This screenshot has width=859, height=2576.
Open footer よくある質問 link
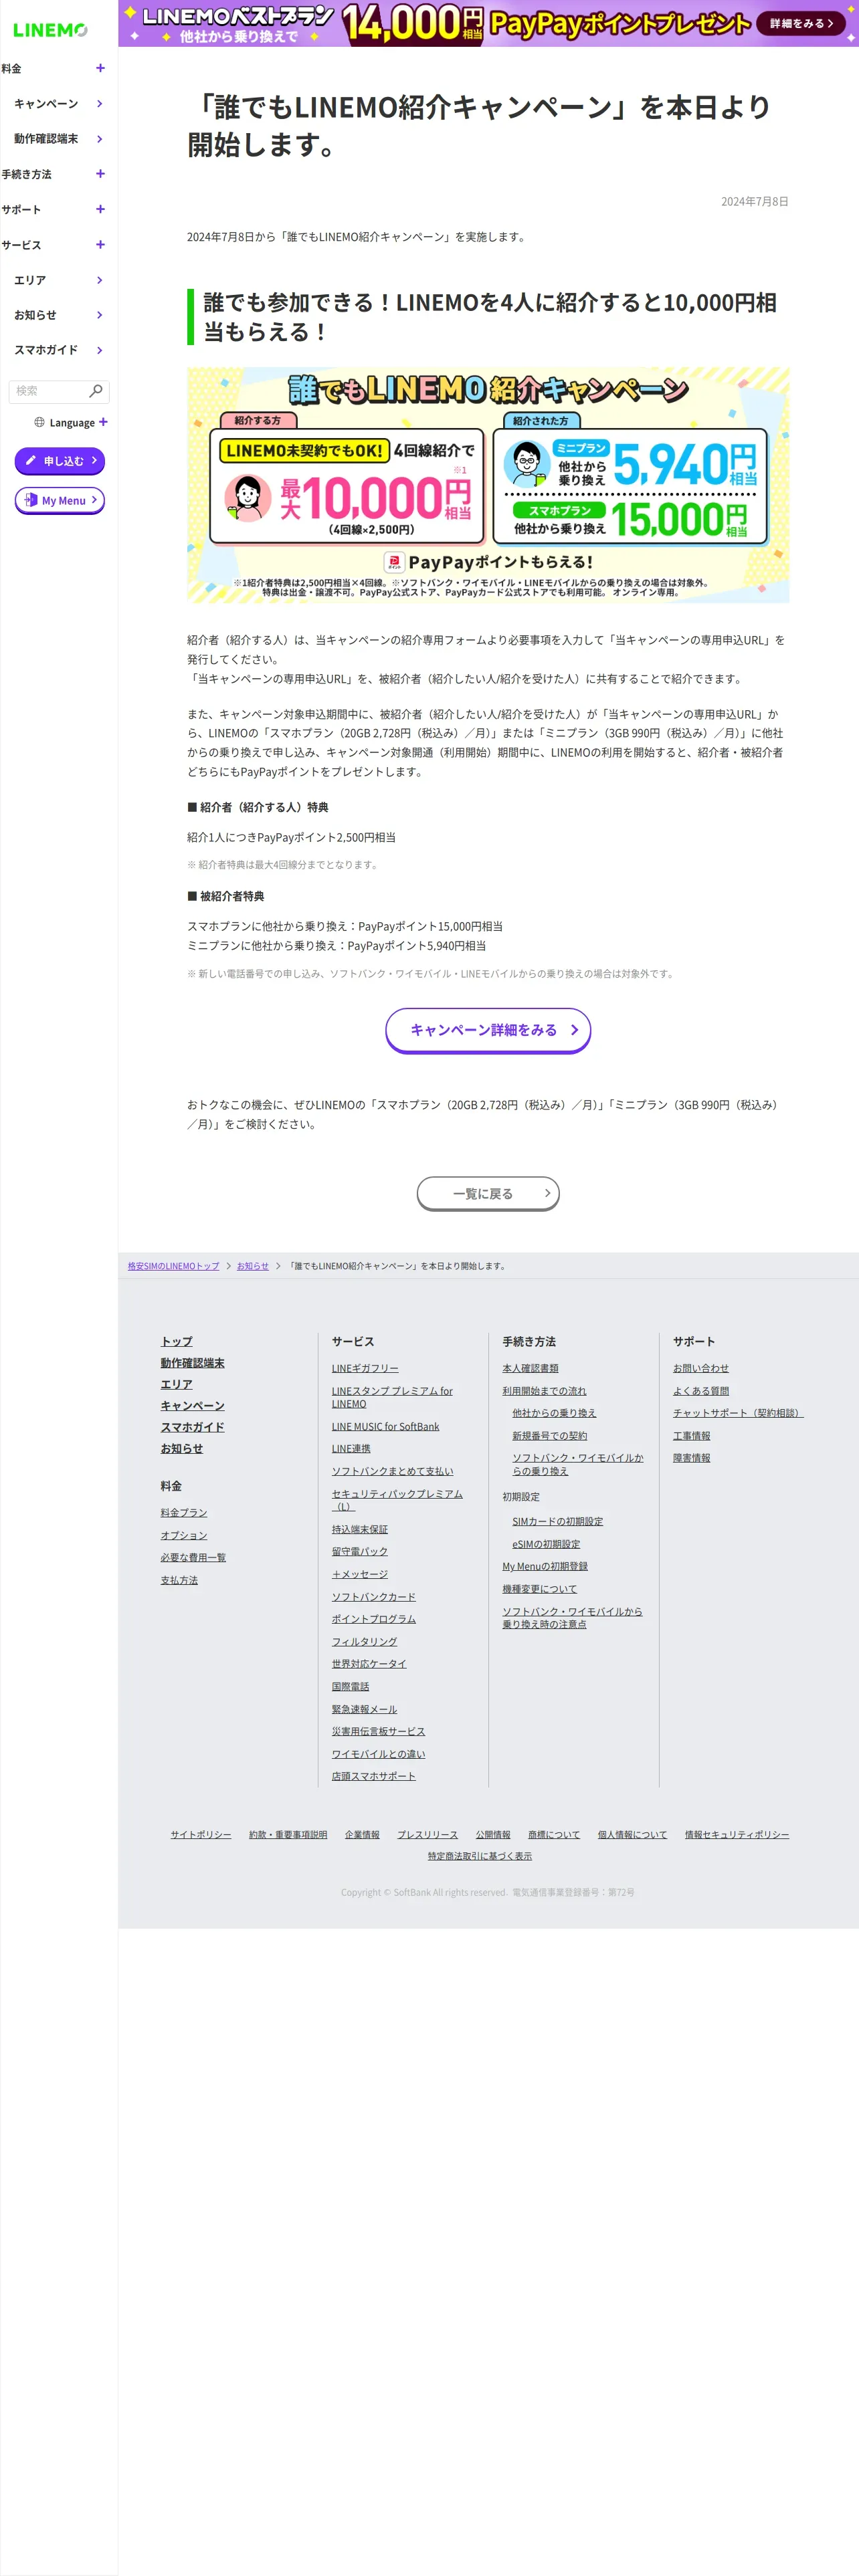(x=701, y=1391)
